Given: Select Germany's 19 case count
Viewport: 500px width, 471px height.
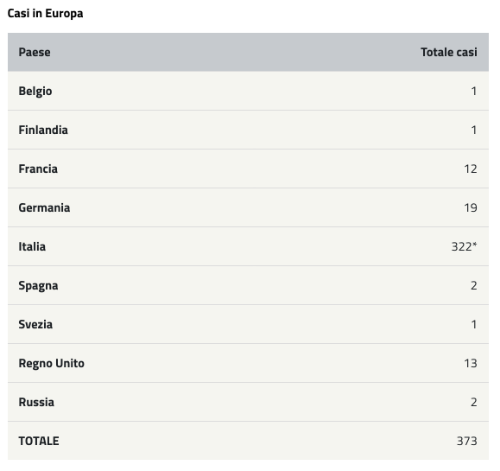Looking at the screenshot, I should tap(471, 208).
